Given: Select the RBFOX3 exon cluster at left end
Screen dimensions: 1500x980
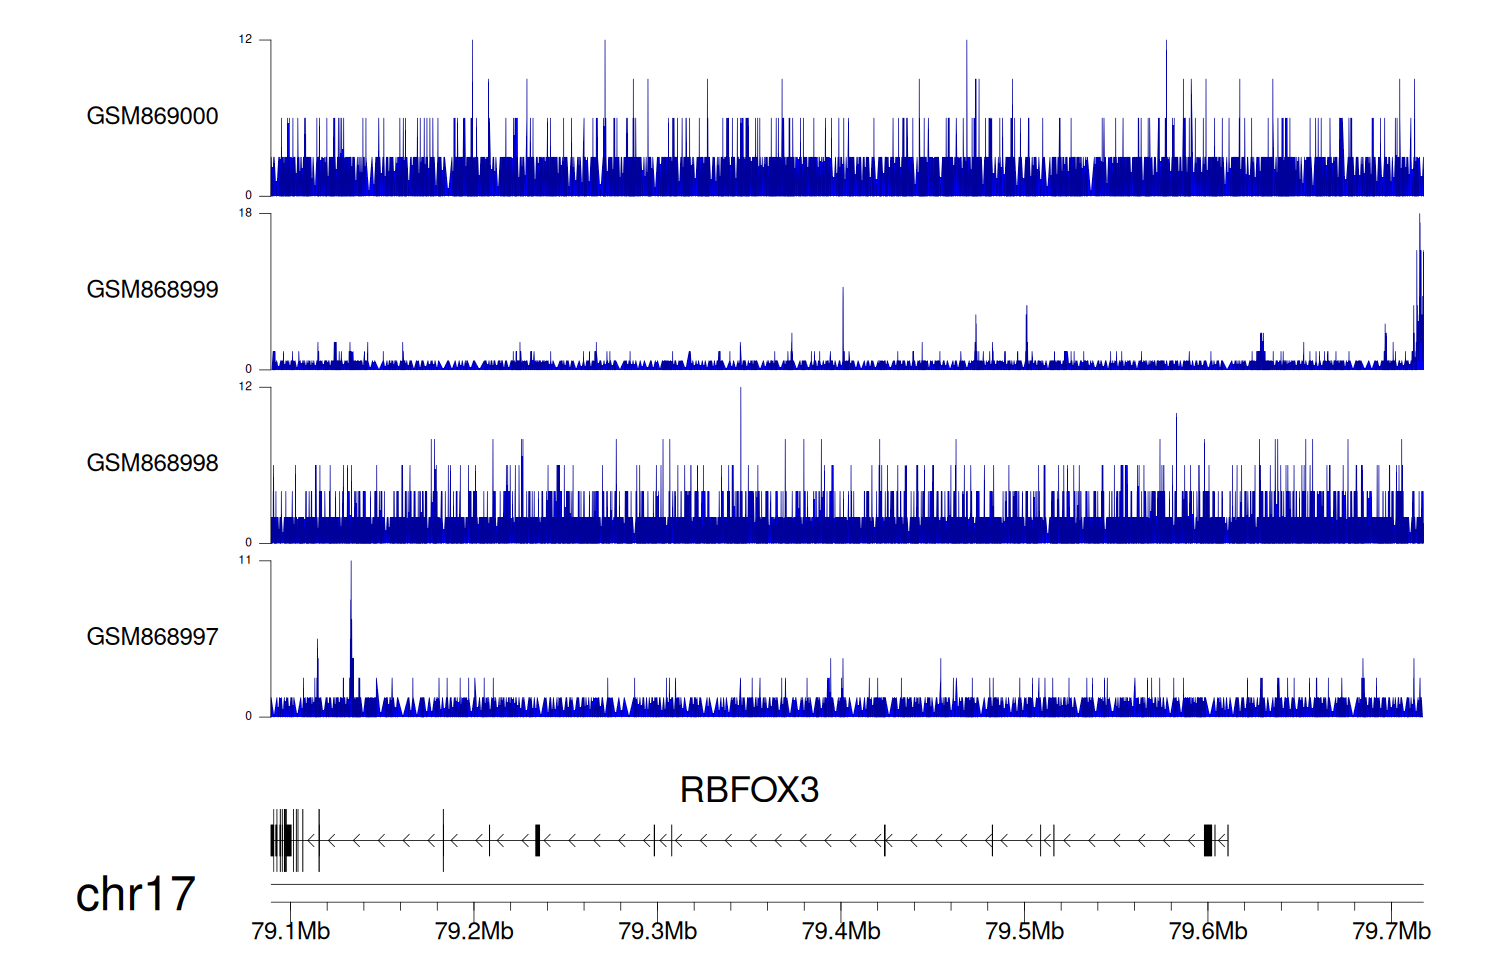Looking at the screenshot, I should pyautogui.click(x=282, y=840).
